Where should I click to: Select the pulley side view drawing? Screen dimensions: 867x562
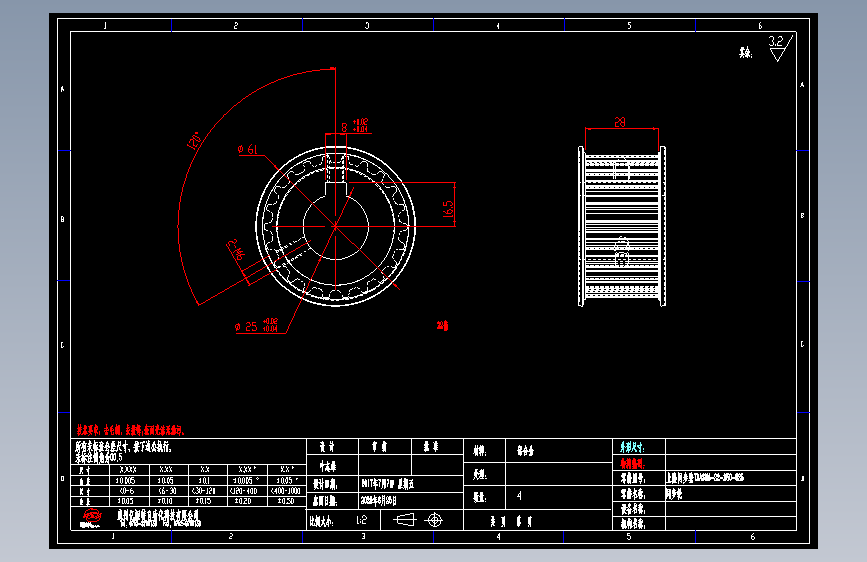pyautogui.click(x=622, y=226)
